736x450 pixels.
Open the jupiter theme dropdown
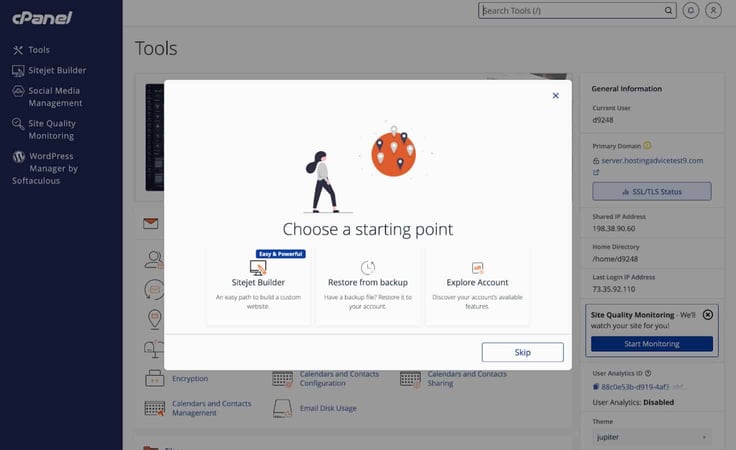[x=652, y=437]
